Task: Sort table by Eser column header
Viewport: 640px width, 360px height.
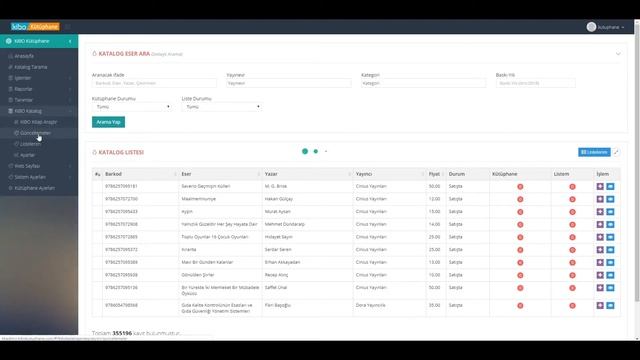Action: (x=220, y=174)
